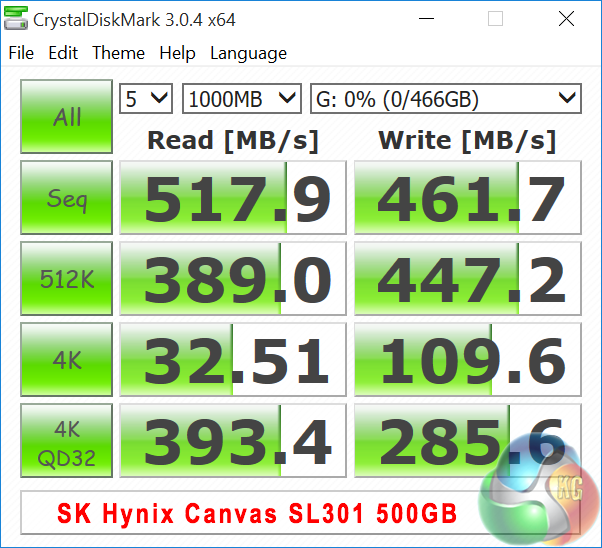Screen dimensions: 602x548
Task: Start the 4K benchmark test
Action: click(66, 359)
